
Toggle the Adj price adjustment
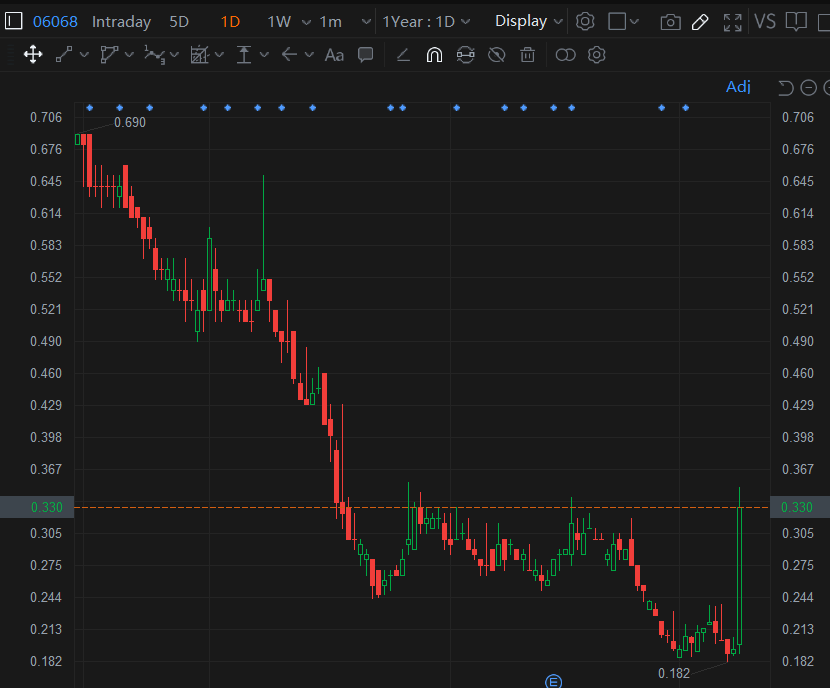coord(738,87)
